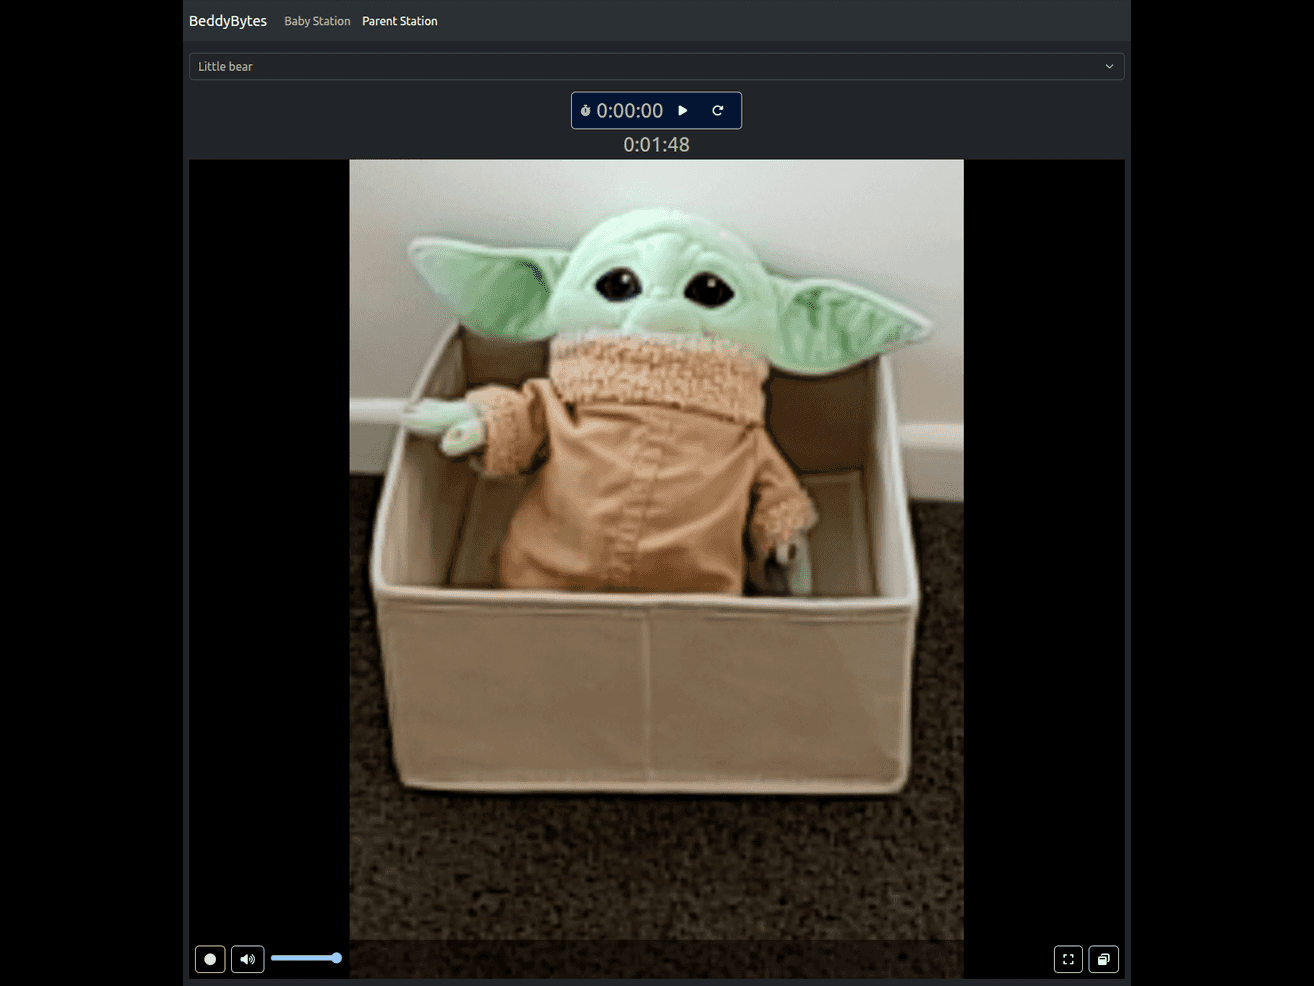The width and height of the screenshot is (1314, 986).
Task: Open fullscreen mode for the video
Action: [x=1068, y=959]
